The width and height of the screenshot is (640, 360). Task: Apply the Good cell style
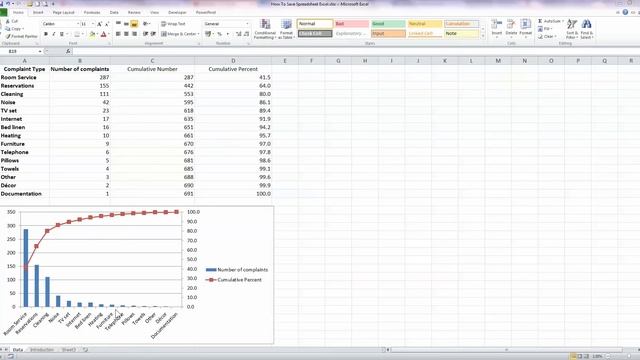(388, 24)
